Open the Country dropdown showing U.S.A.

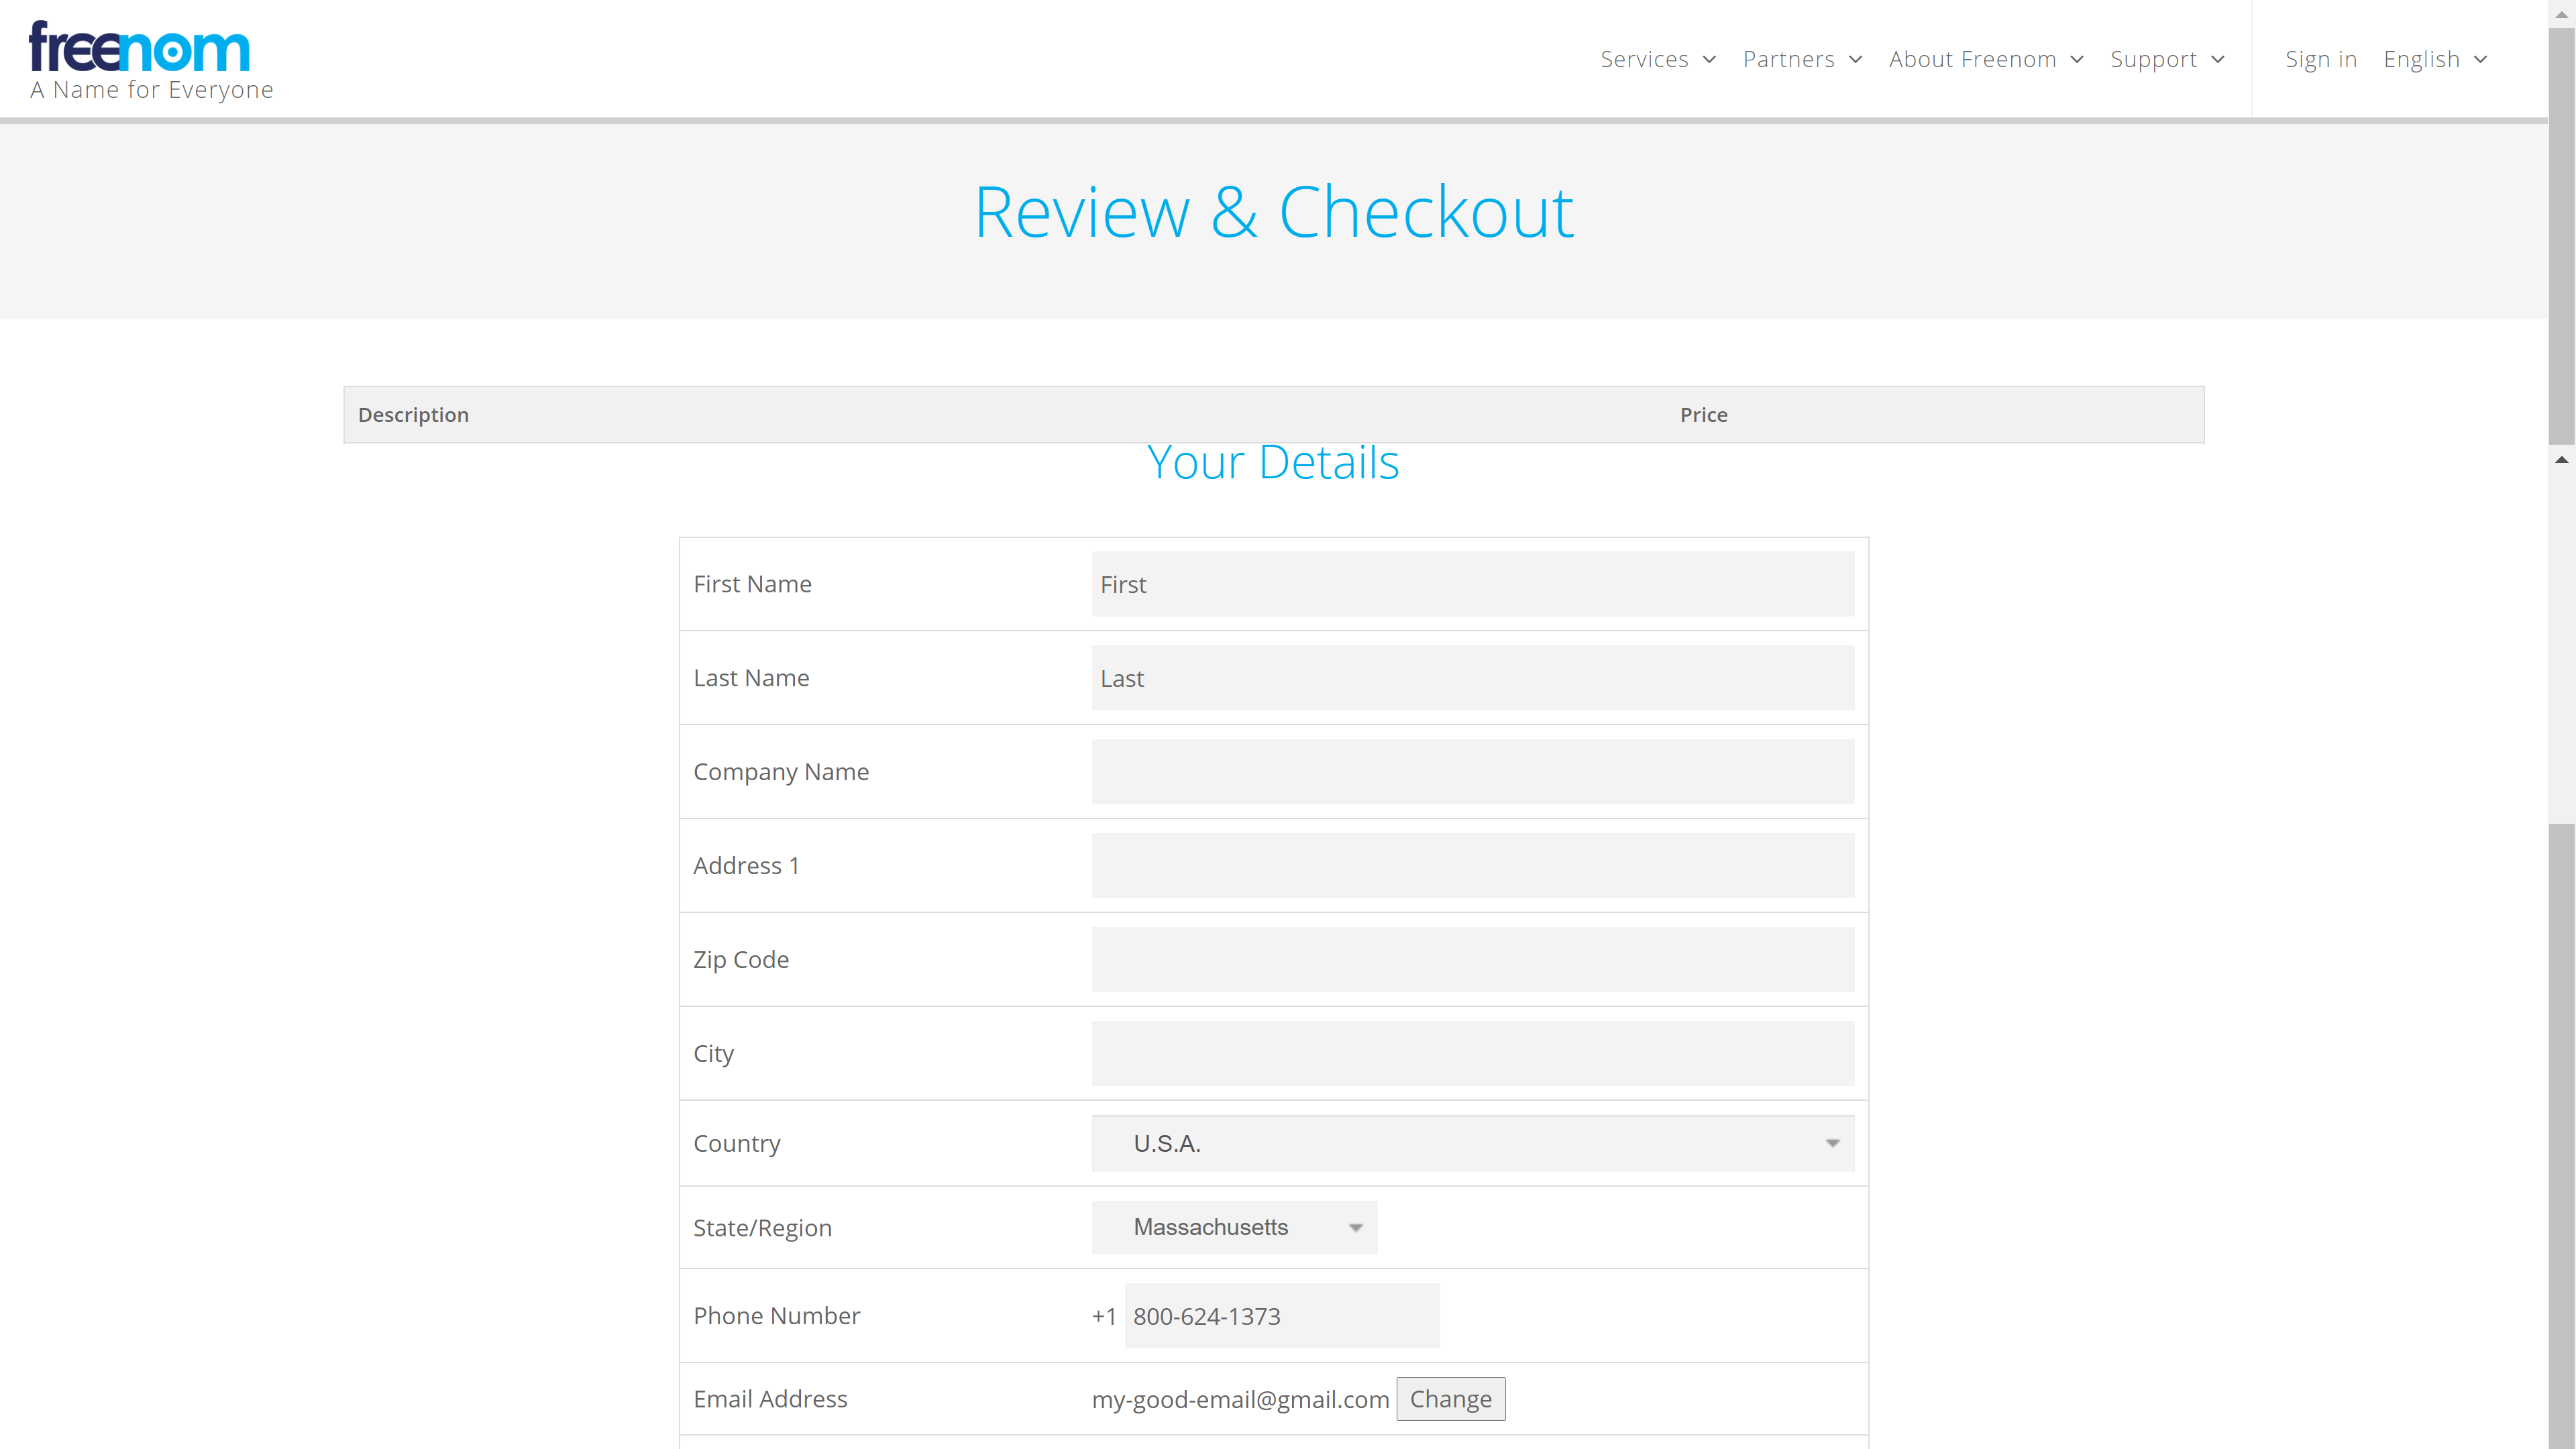coord(1472,1143)
